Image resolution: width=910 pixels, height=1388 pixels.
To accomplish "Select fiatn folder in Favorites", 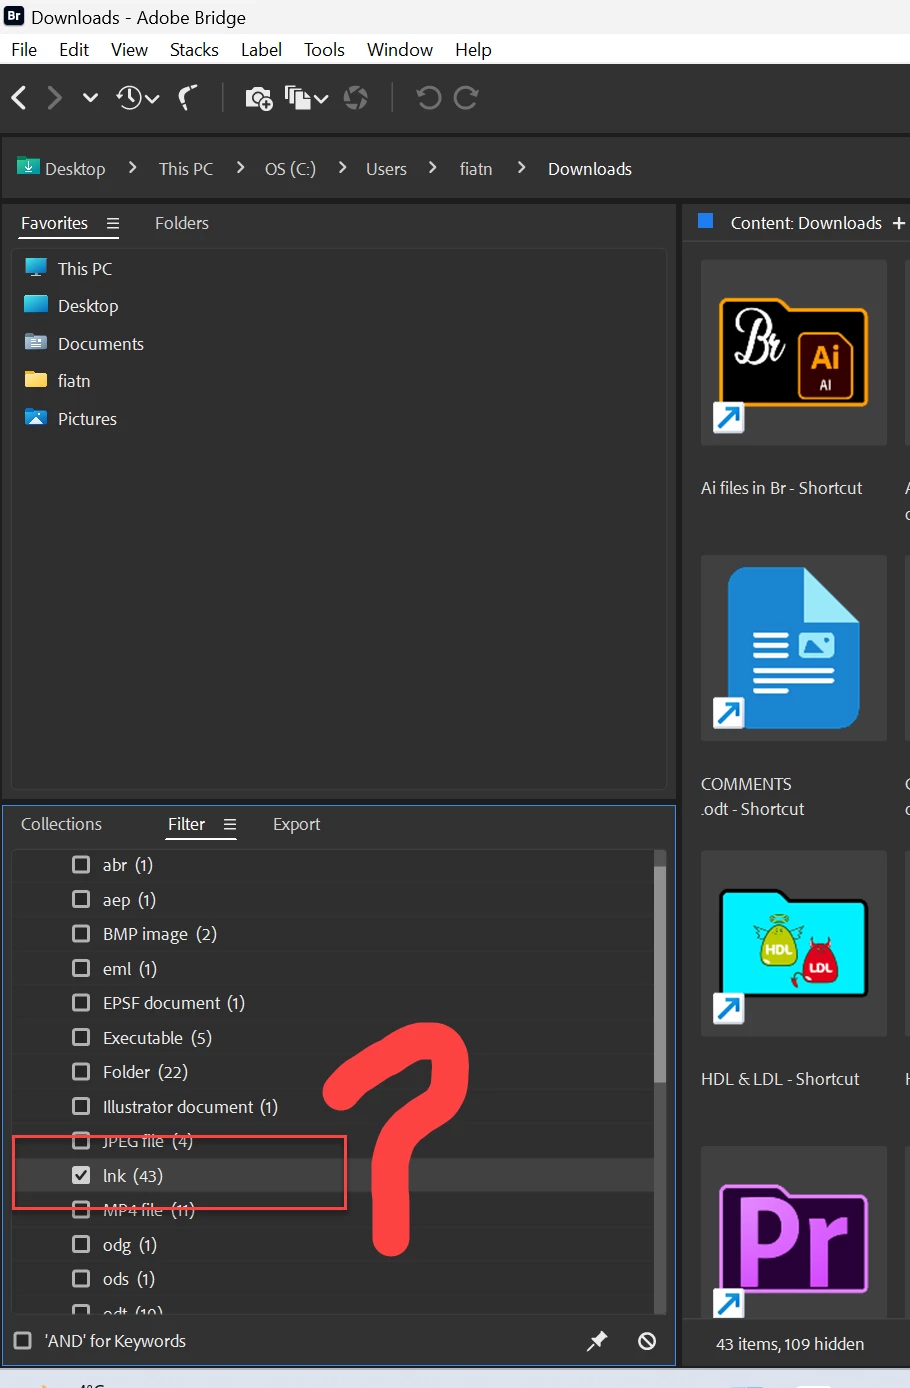I will [x=74, y=381].
